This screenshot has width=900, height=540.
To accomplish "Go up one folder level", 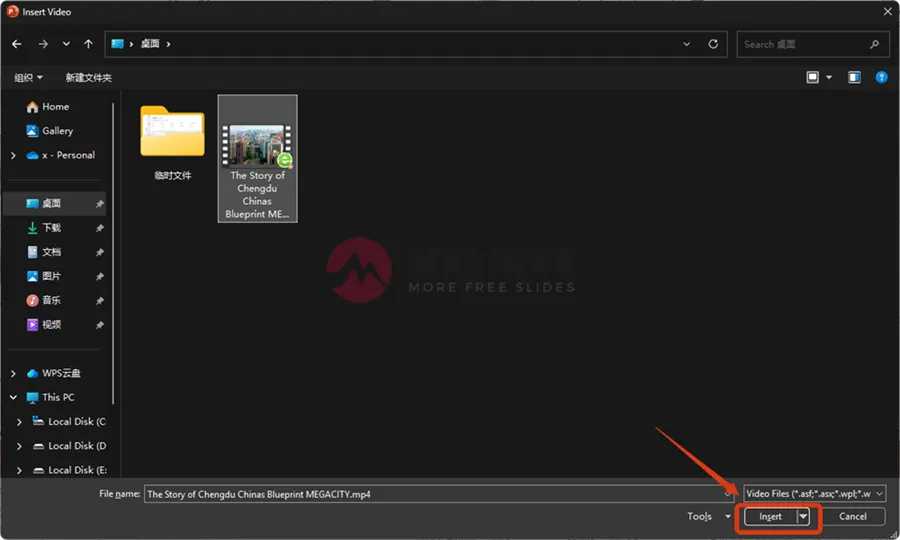I will click(x=89, y=44).
